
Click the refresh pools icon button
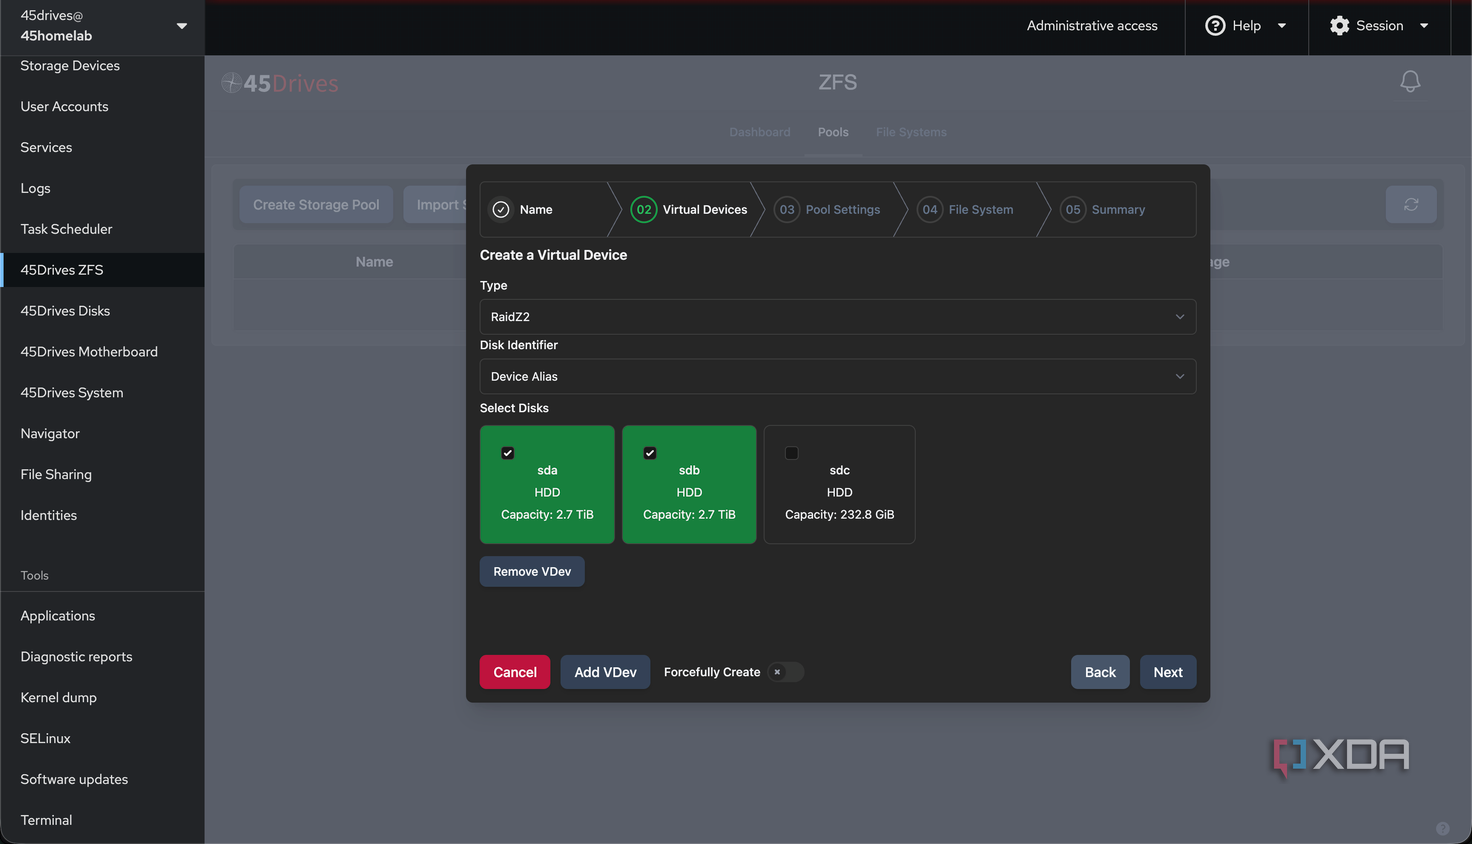pos(1411,204)
